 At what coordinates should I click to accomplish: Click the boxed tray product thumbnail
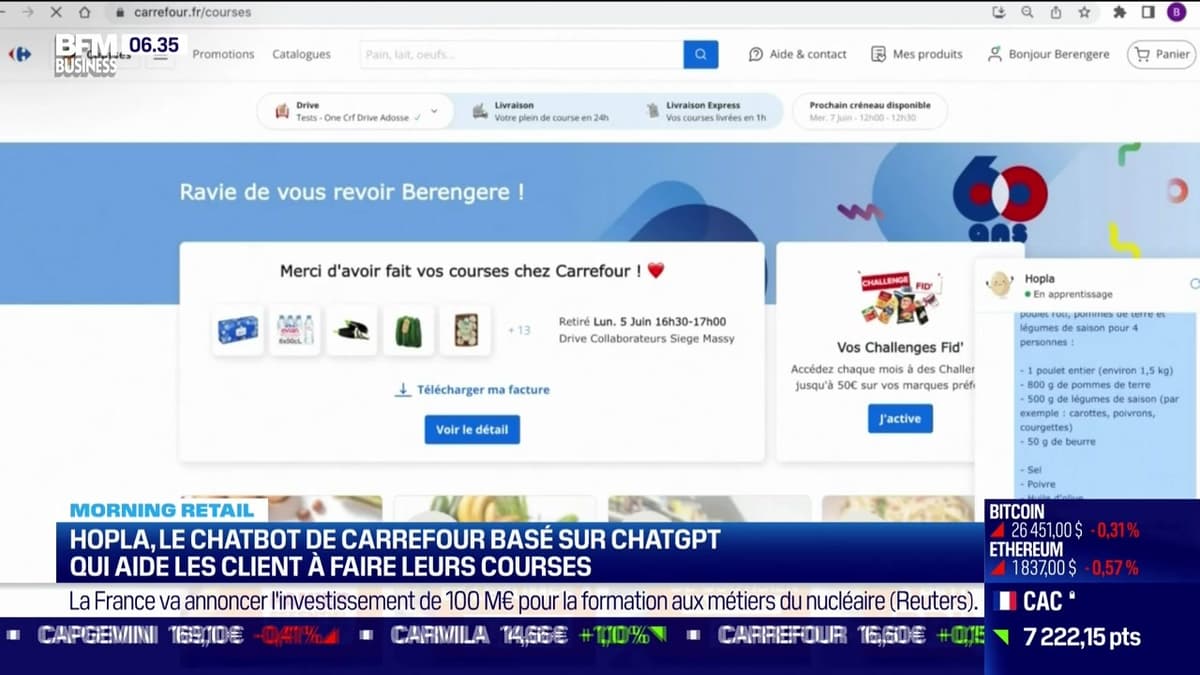[x=465, y=330]
